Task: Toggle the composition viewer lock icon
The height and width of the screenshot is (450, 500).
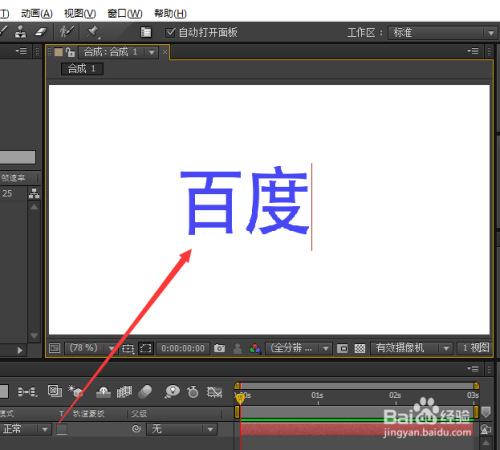Action: 70,52
